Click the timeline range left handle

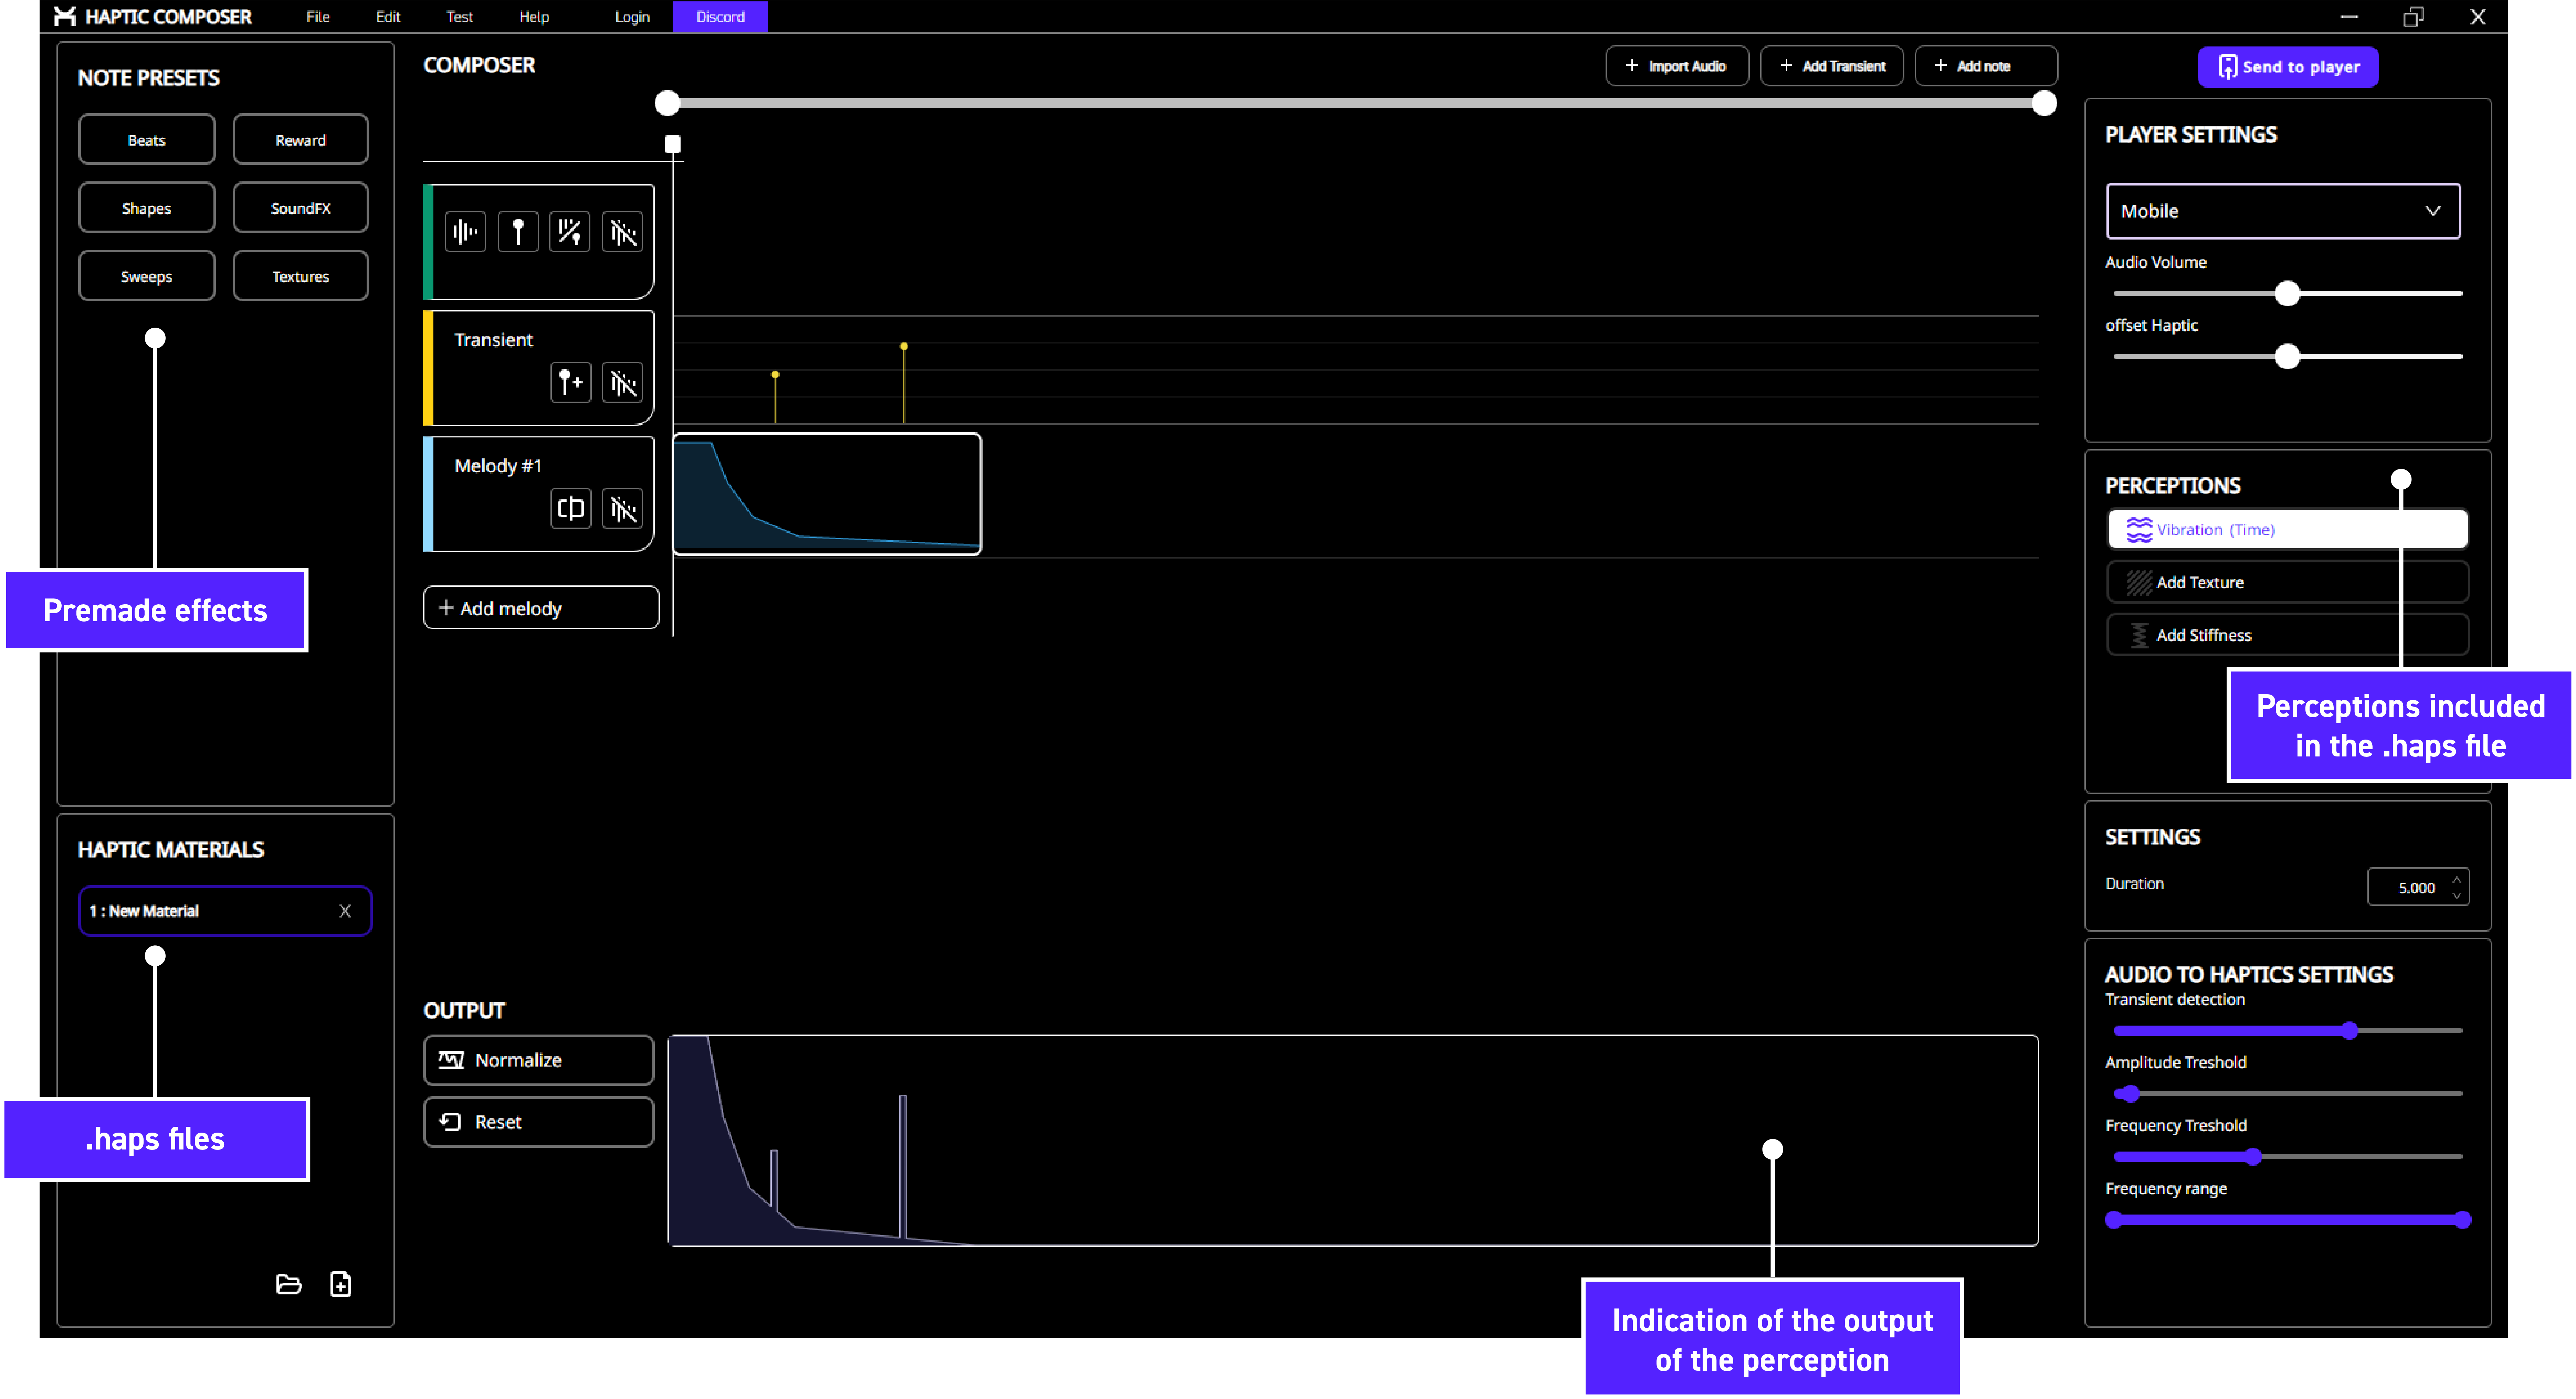(667, 103)
